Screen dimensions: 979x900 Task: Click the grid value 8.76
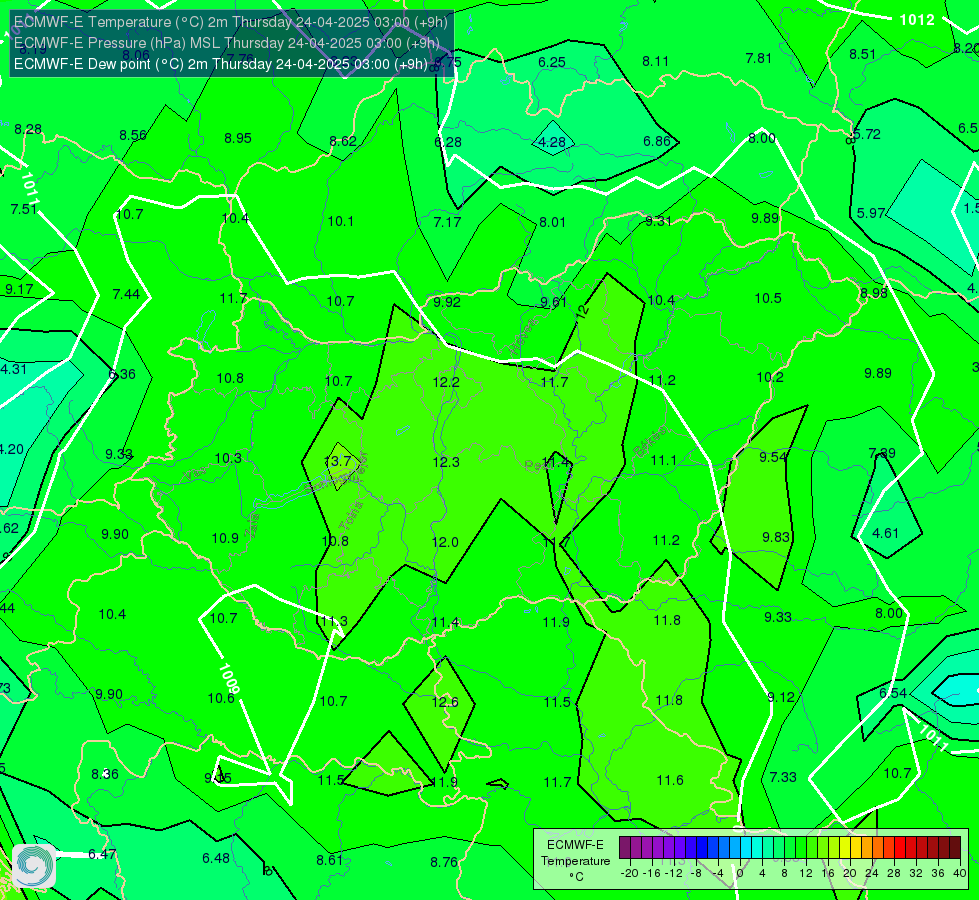point(444,862)
